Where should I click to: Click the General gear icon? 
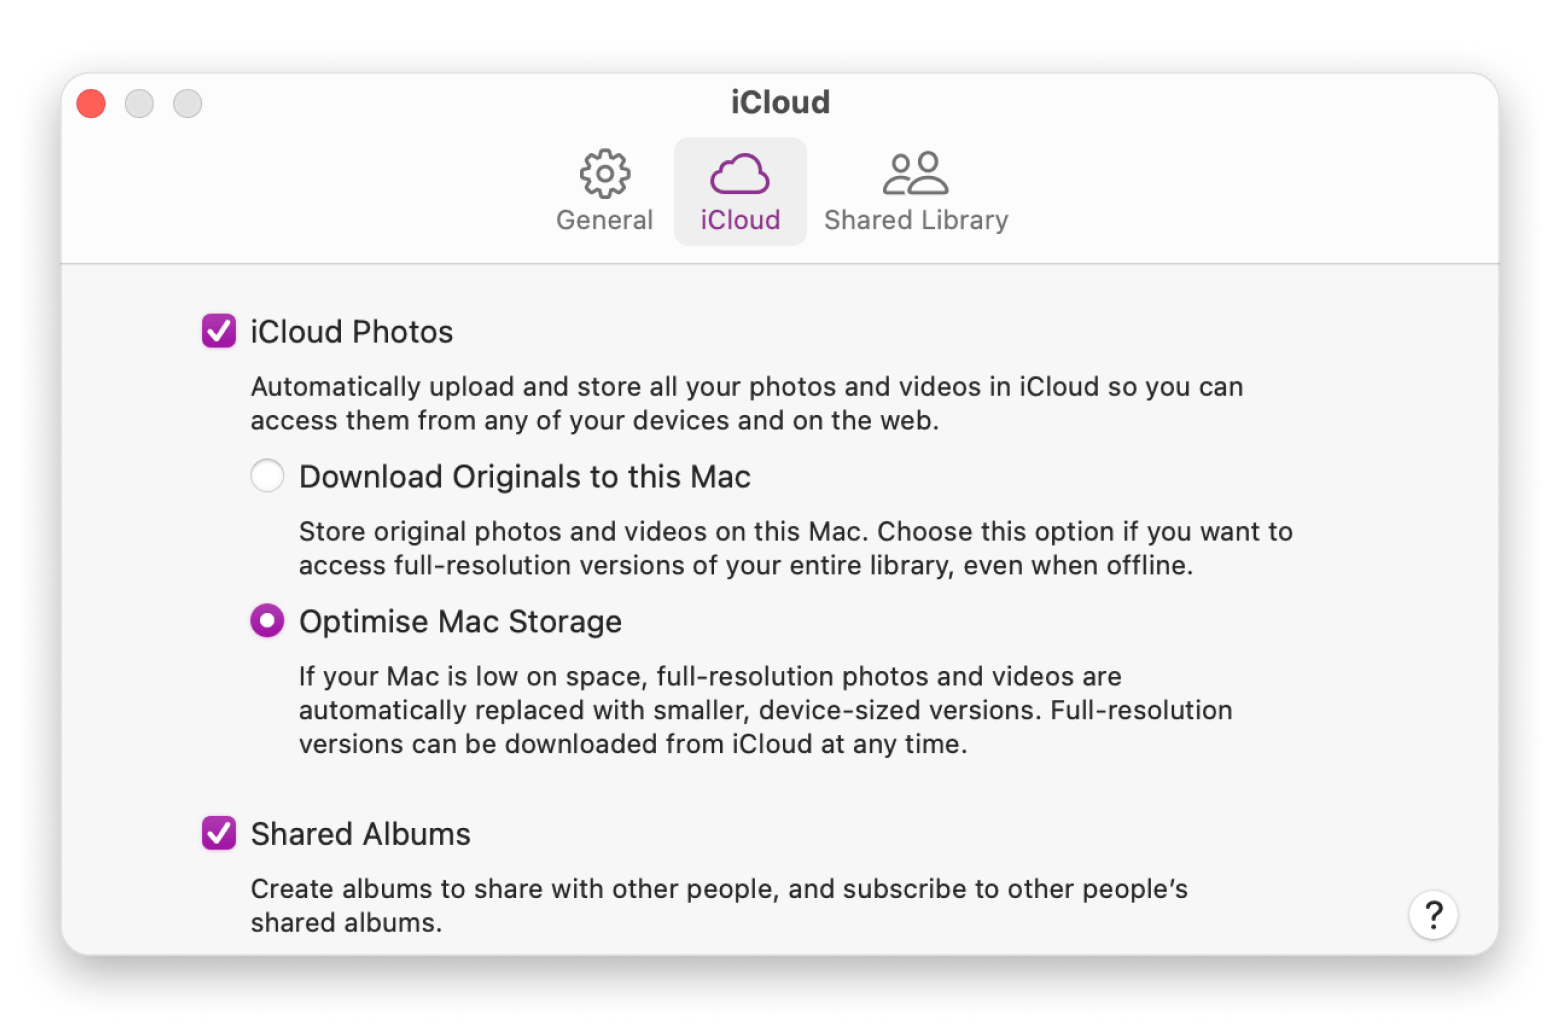605,174
